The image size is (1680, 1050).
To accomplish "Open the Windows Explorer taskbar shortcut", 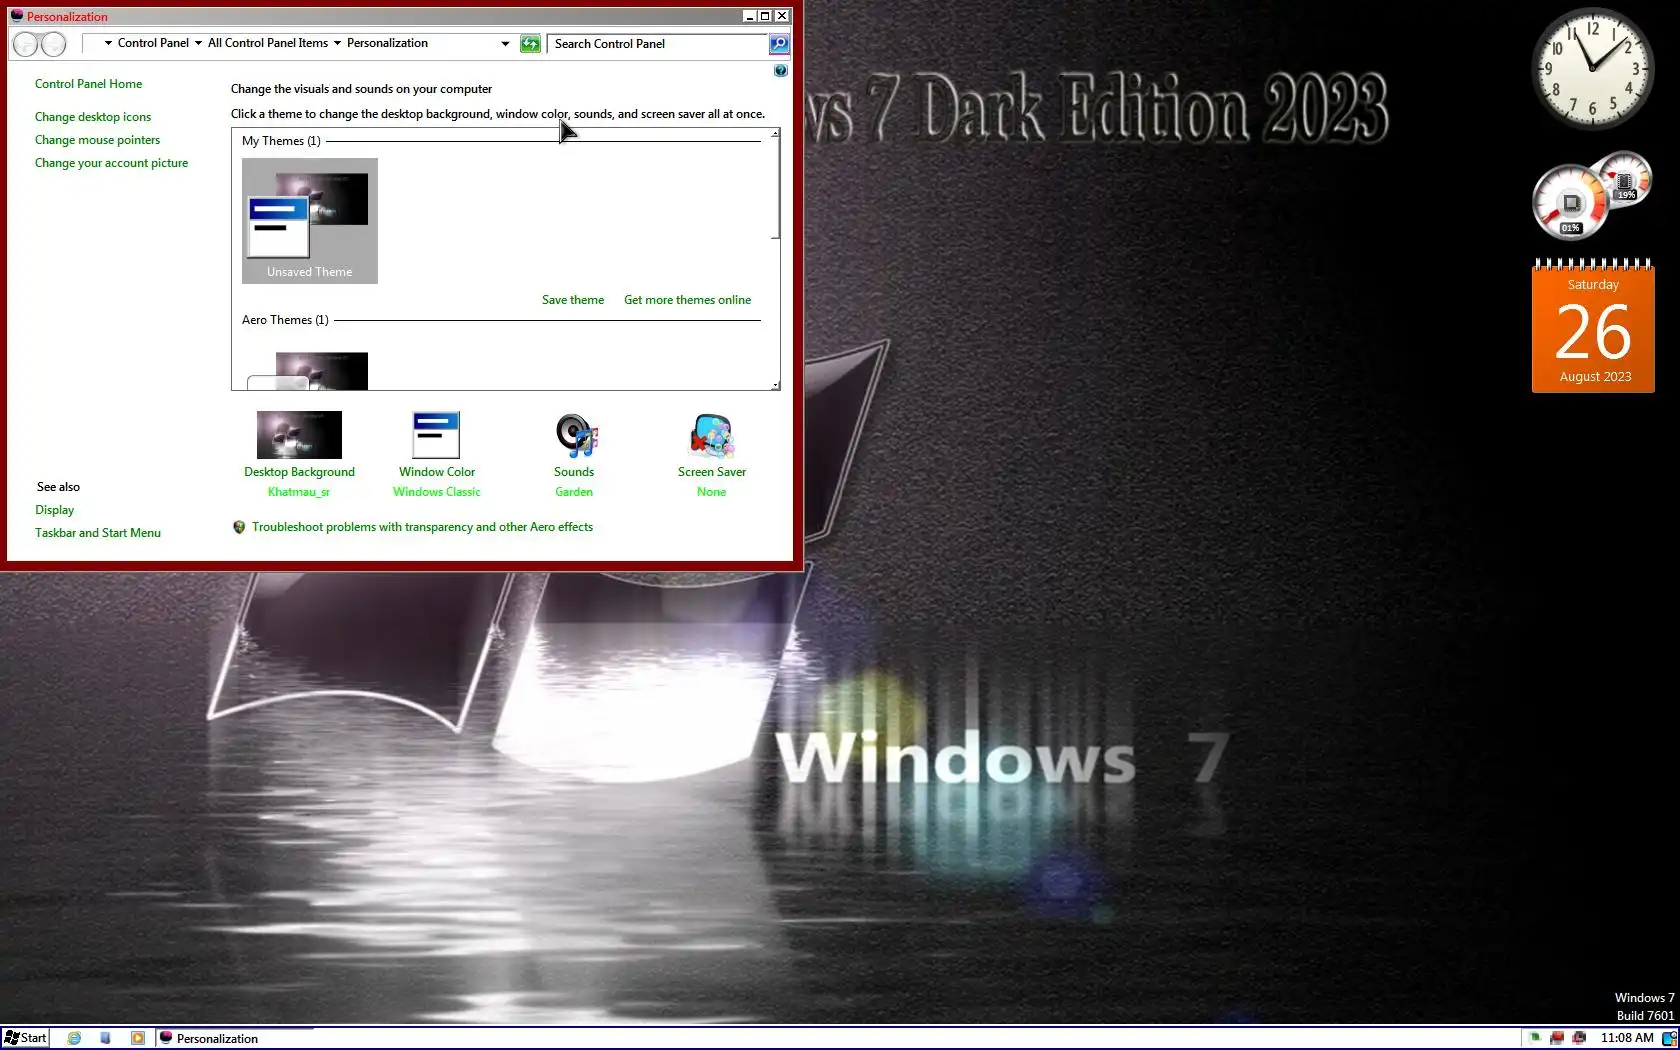I will tap(105, 1038).
